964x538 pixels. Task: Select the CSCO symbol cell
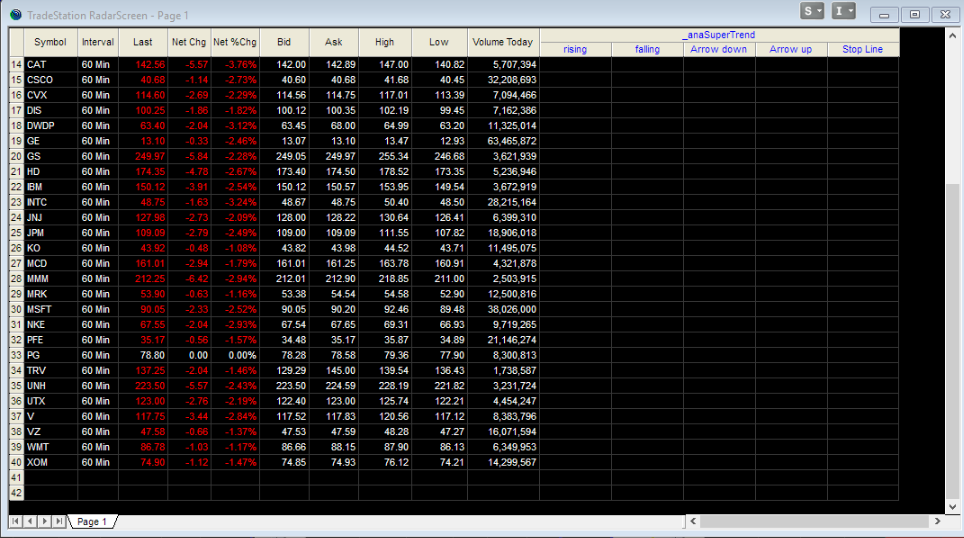(x=50, y=80)
